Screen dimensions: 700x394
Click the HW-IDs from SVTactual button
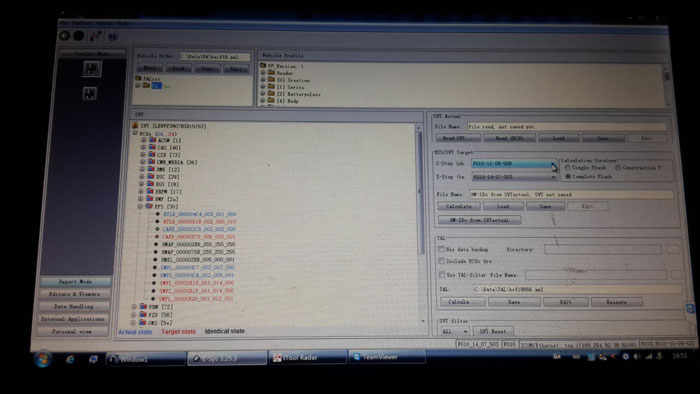coord(479,220)
